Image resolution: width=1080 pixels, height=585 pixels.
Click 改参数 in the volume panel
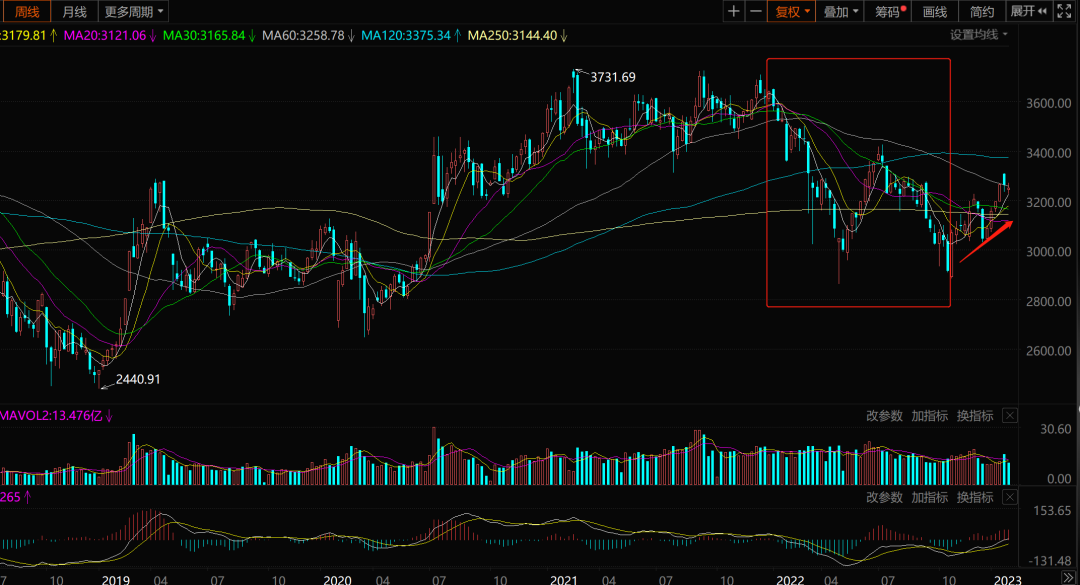tap(884, 415)
